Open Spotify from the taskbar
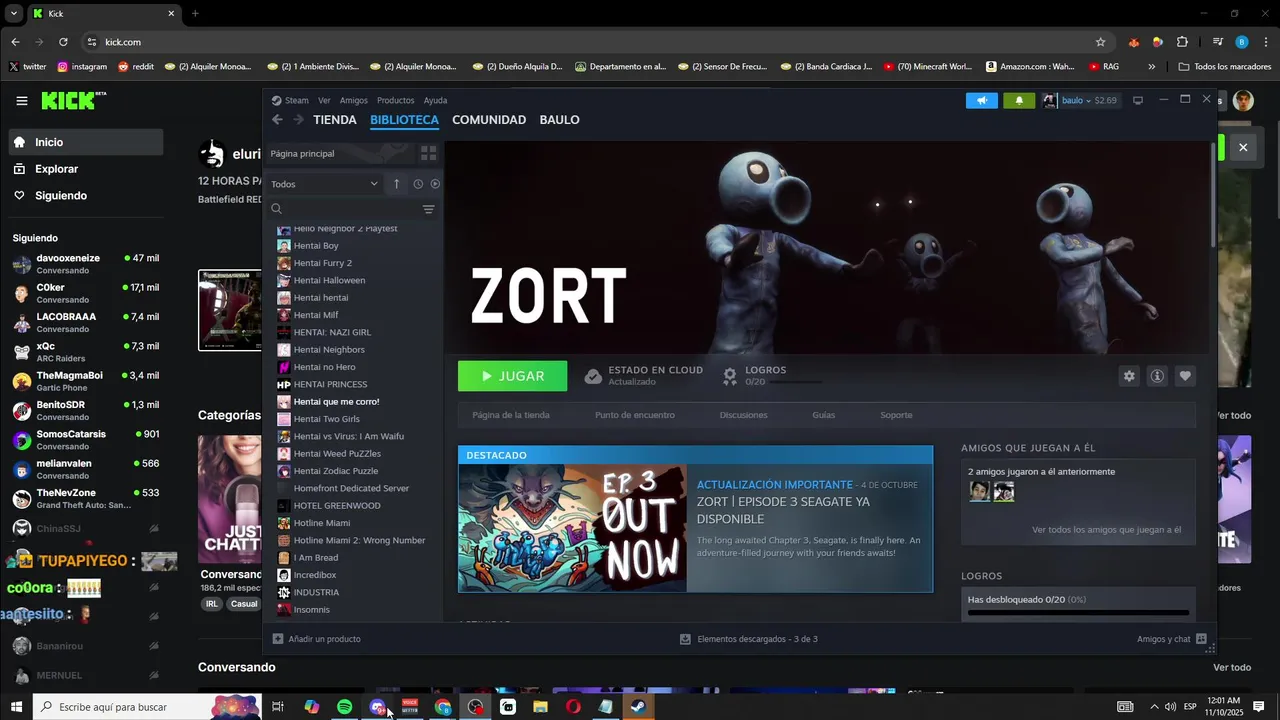 [x=344, y=707]
